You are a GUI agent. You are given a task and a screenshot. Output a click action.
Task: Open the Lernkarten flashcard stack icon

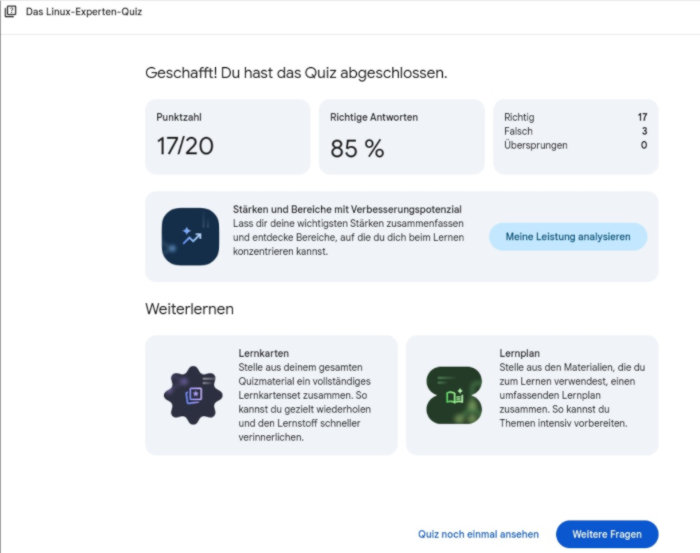click(193, 395)
